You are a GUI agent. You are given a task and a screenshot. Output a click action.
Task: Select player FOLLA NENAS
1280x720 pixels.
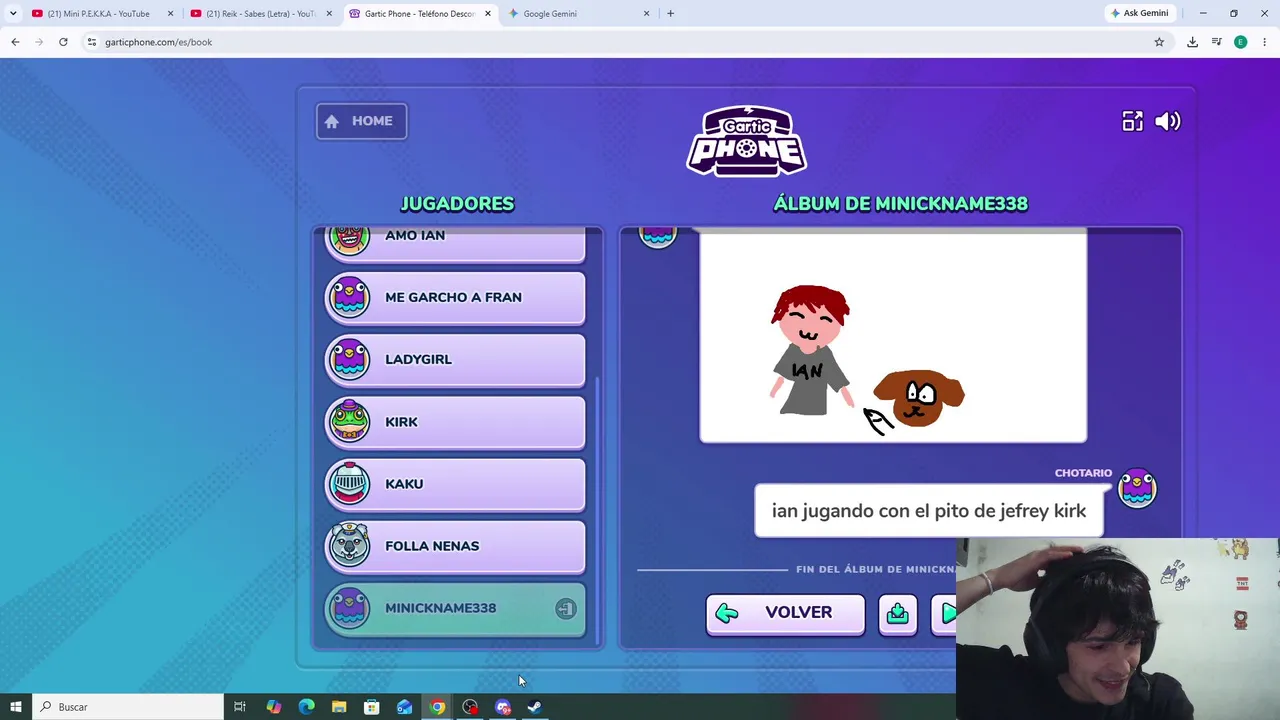[455, 545]
